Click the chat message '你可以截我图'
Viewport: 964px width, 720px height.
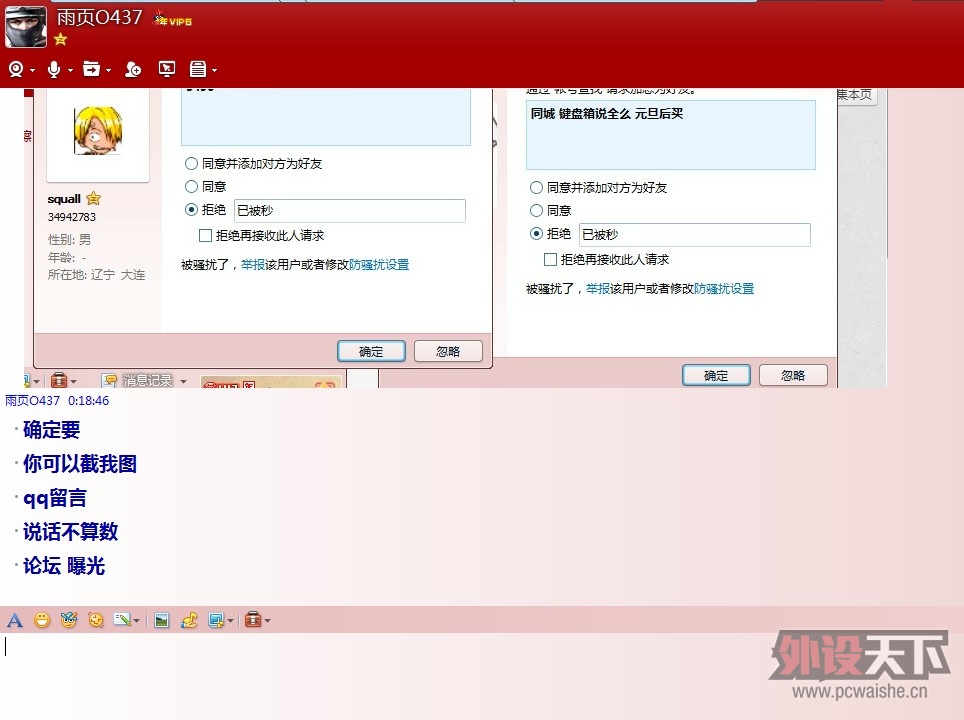point(80,464)
